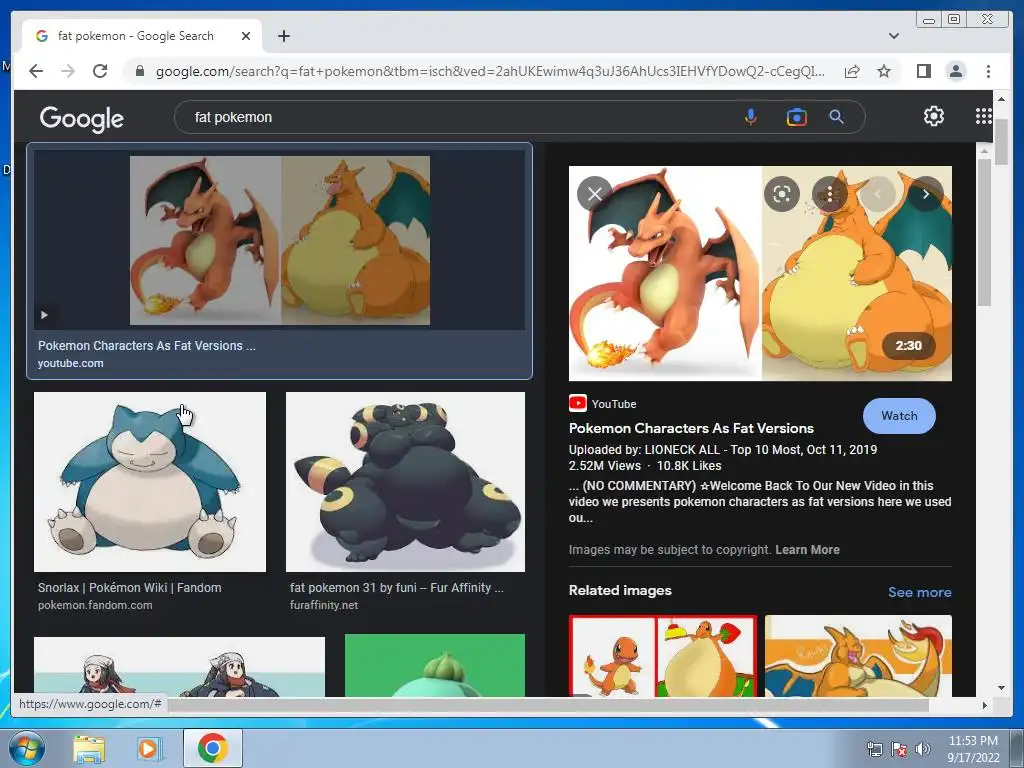Click the fat pokemon search field
Viewport: 1024px width, 768px height.
[457, 117]
